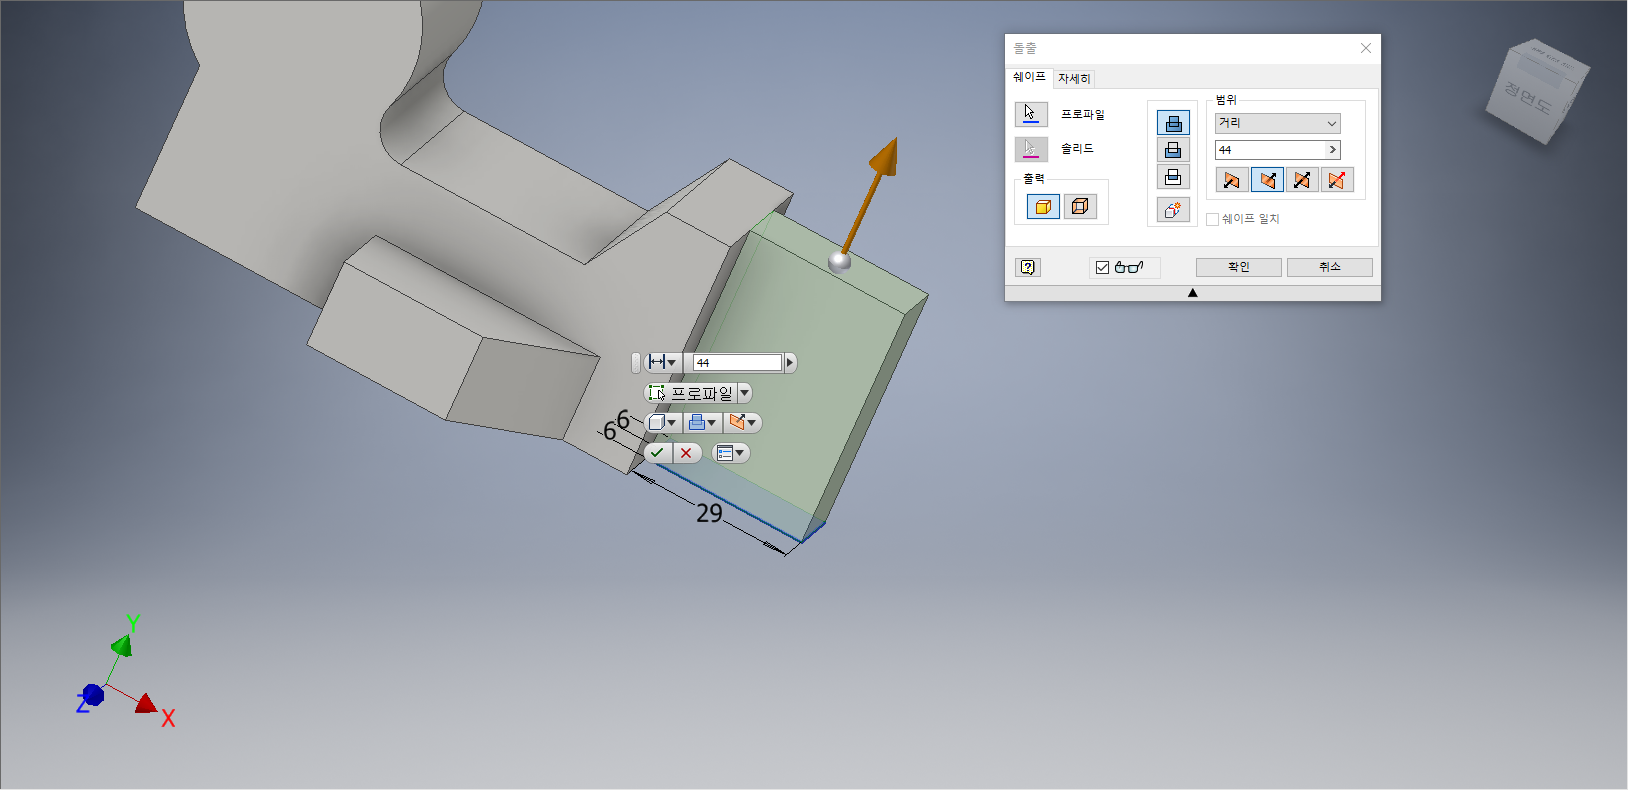Set symmetric extrude direction icon

pyautogui.click(x=1302, y=180)
